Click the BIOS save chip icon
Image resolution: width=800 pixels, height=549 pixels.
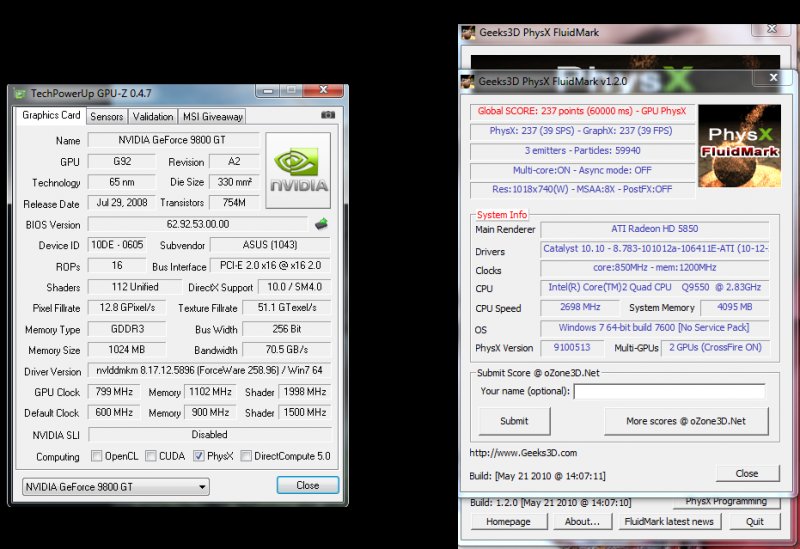coord(321,224)
